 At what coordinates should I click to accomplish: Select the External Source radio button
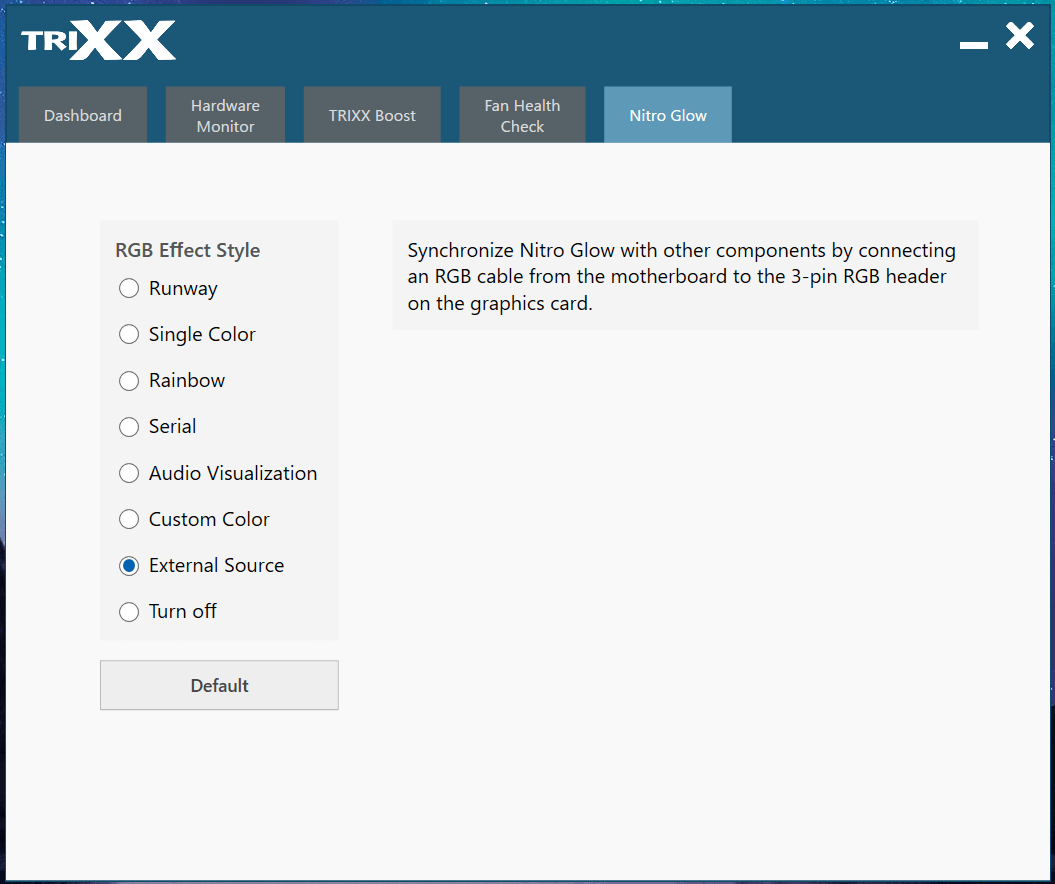[x=129, y=566]
